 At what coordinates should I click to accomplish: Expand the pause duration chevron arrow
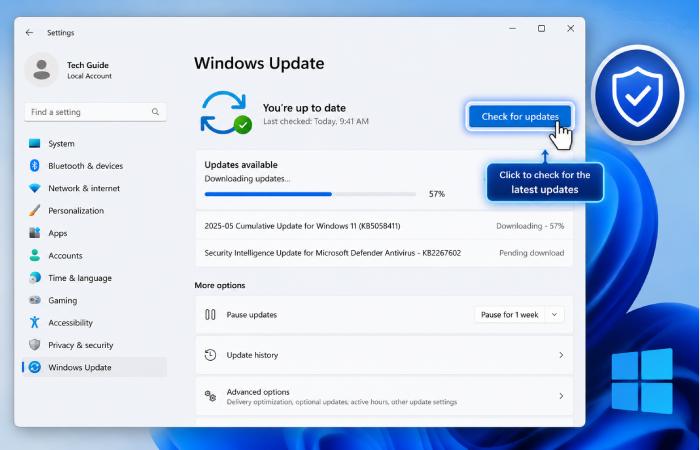pyautogui.click(x=554, y=315)
